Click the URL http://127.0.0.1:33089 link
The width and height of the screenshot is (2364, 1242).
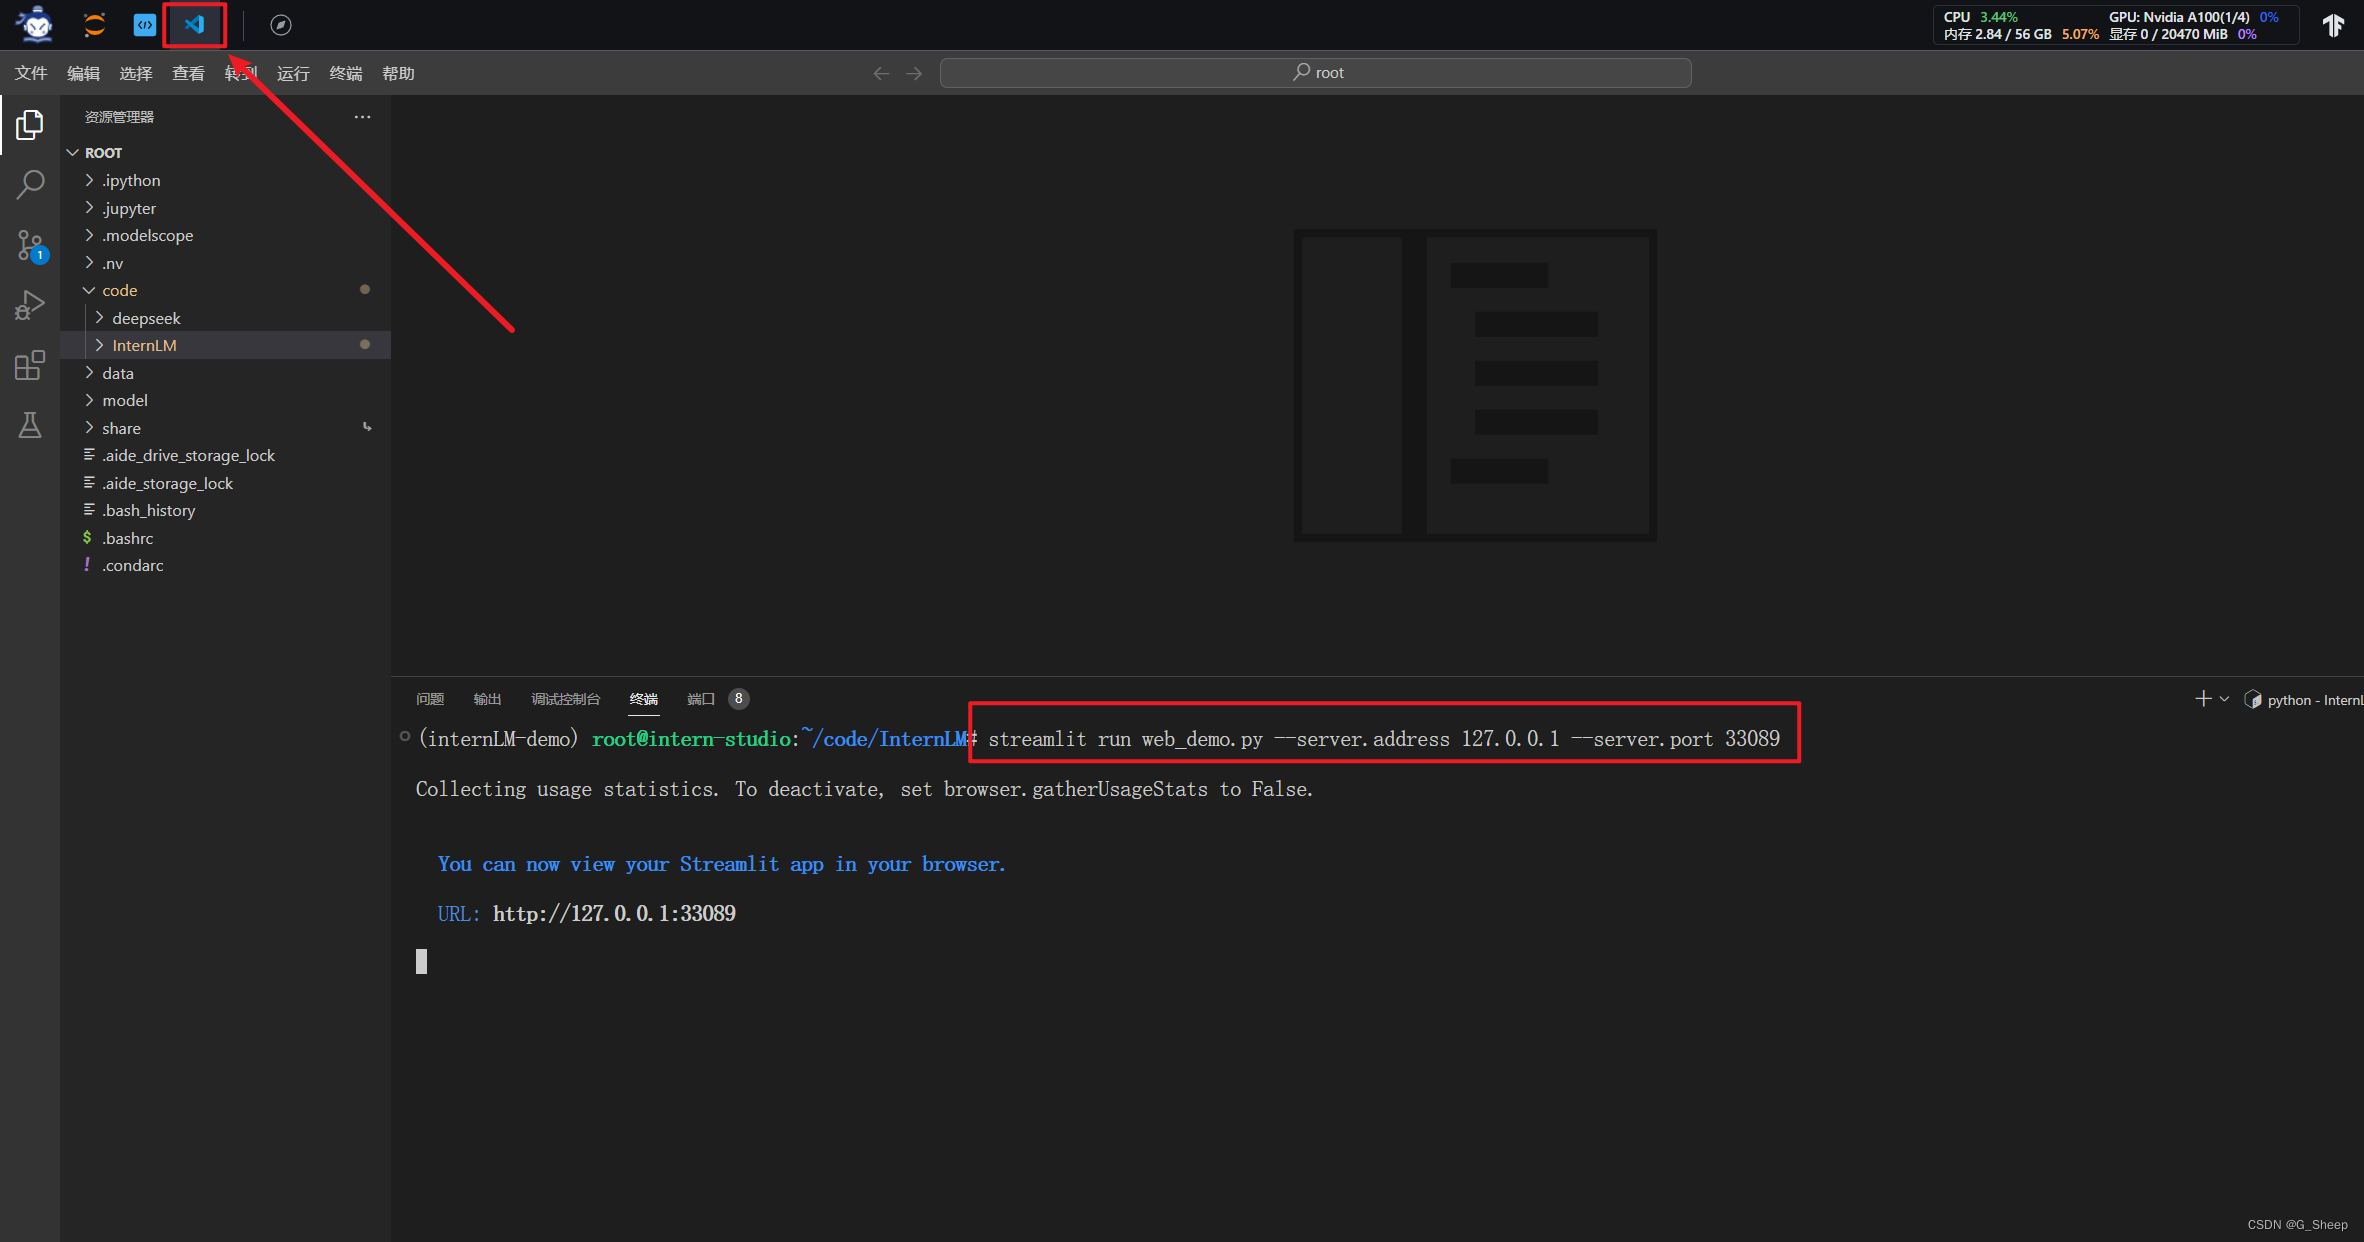tap(613, 912)
